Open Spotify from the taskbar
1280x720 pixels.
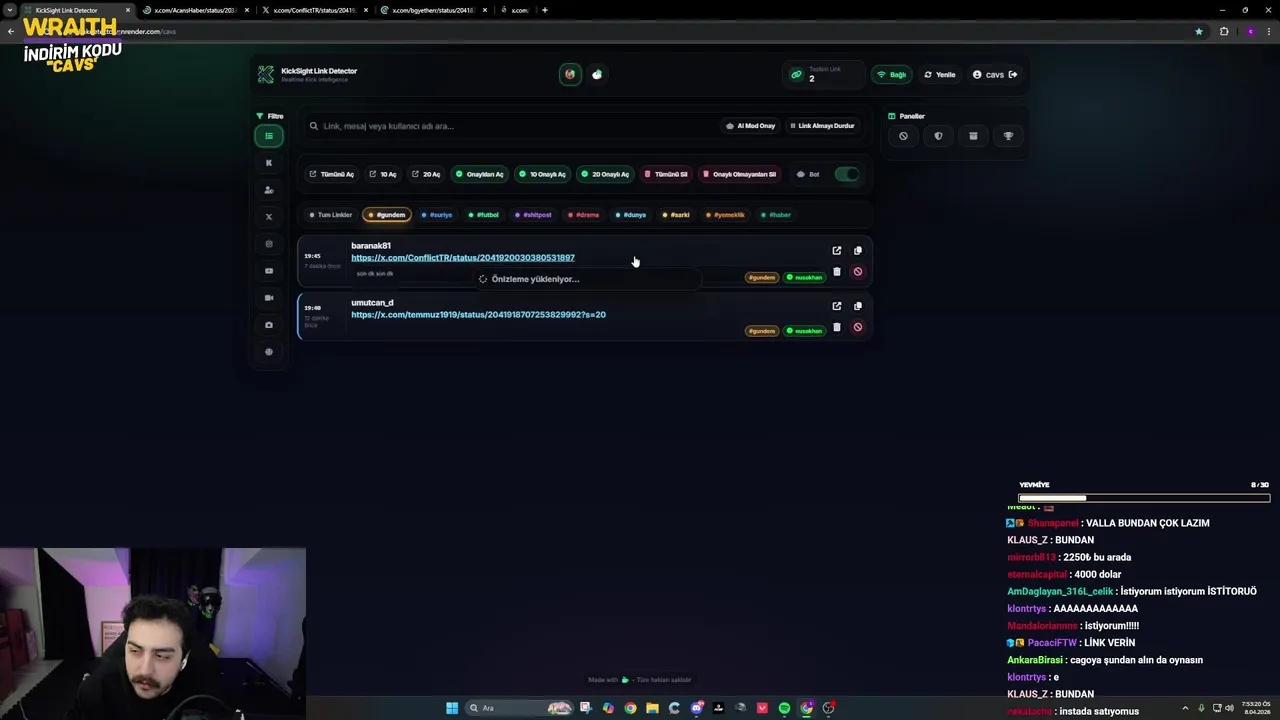pos(784,708)
